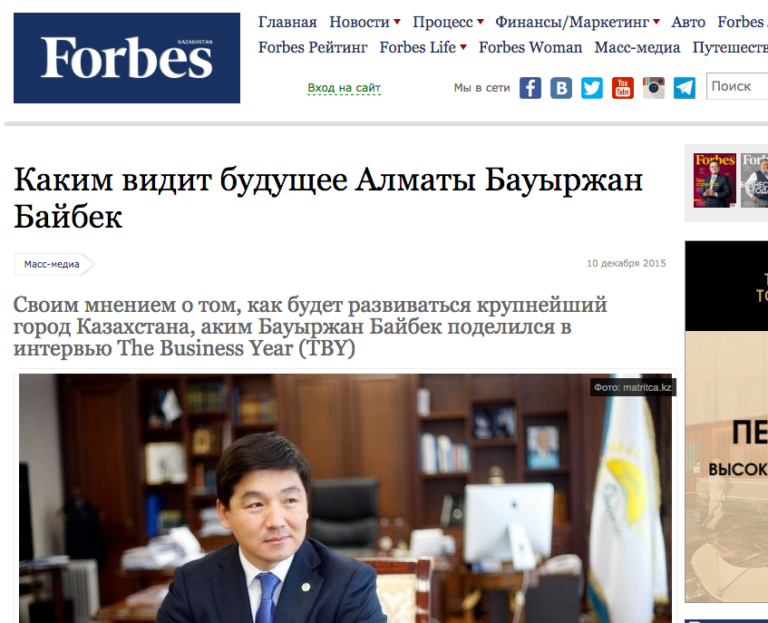Focus the Поиск search field
Screen dimensions: 768x623
[x=737, y=86]
